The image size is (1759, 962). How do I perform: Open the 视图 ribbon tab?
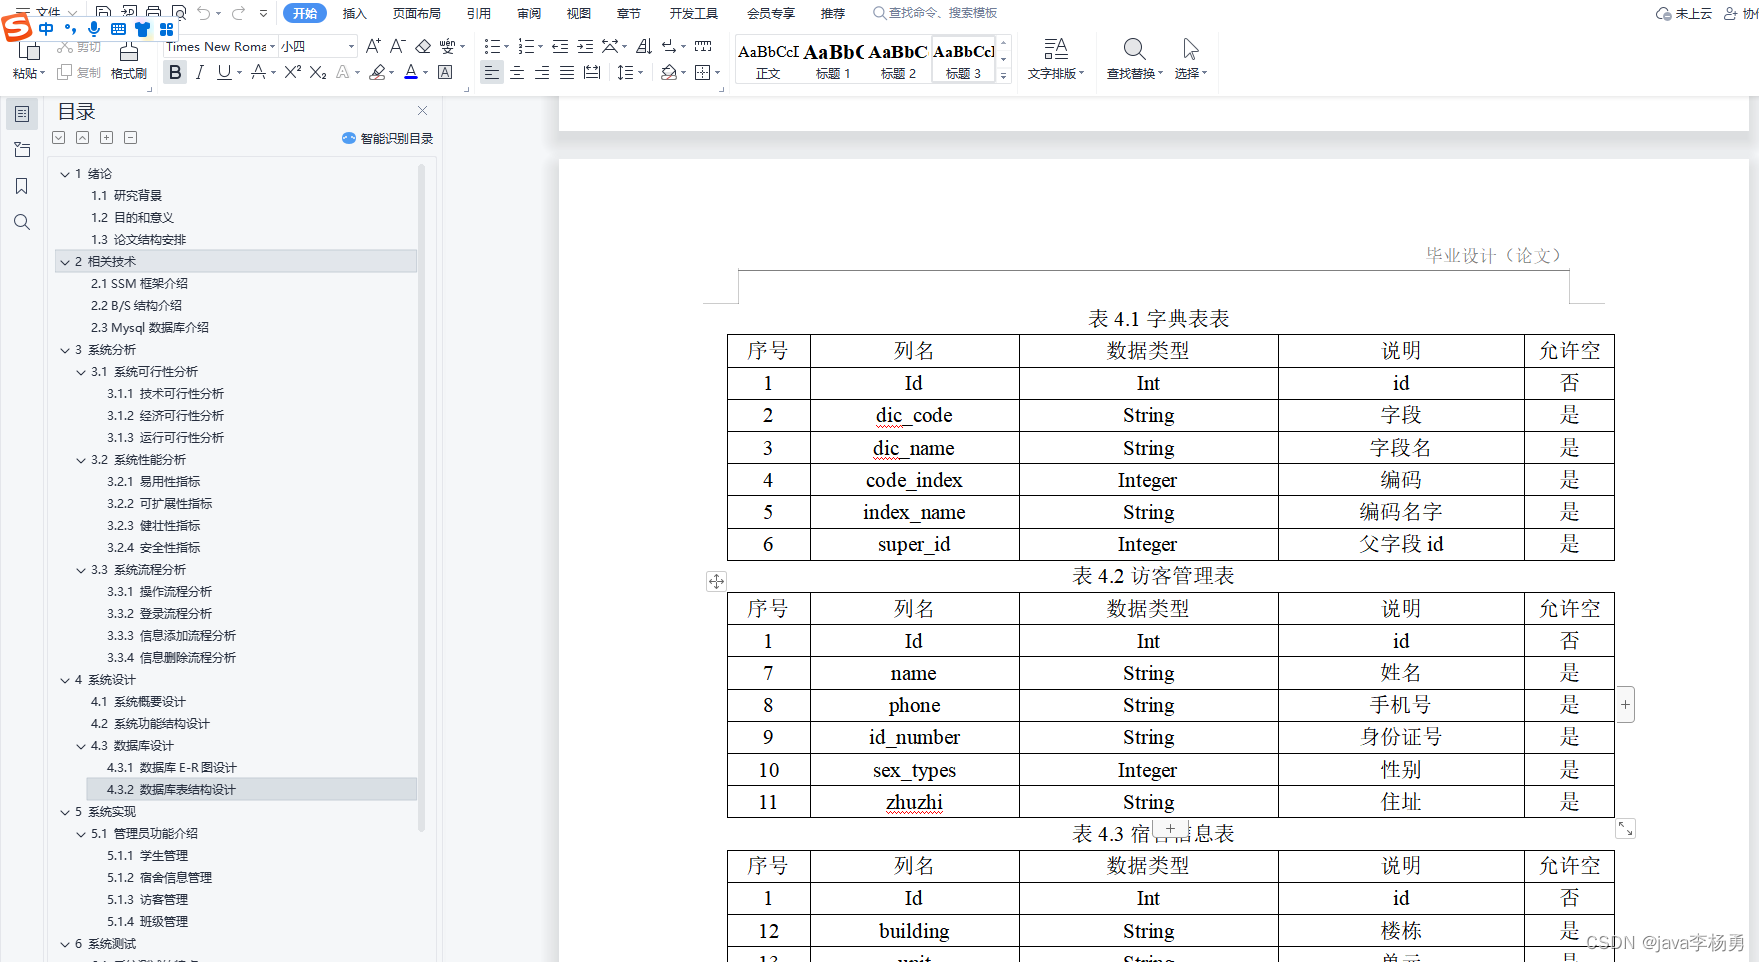(579, 13)
